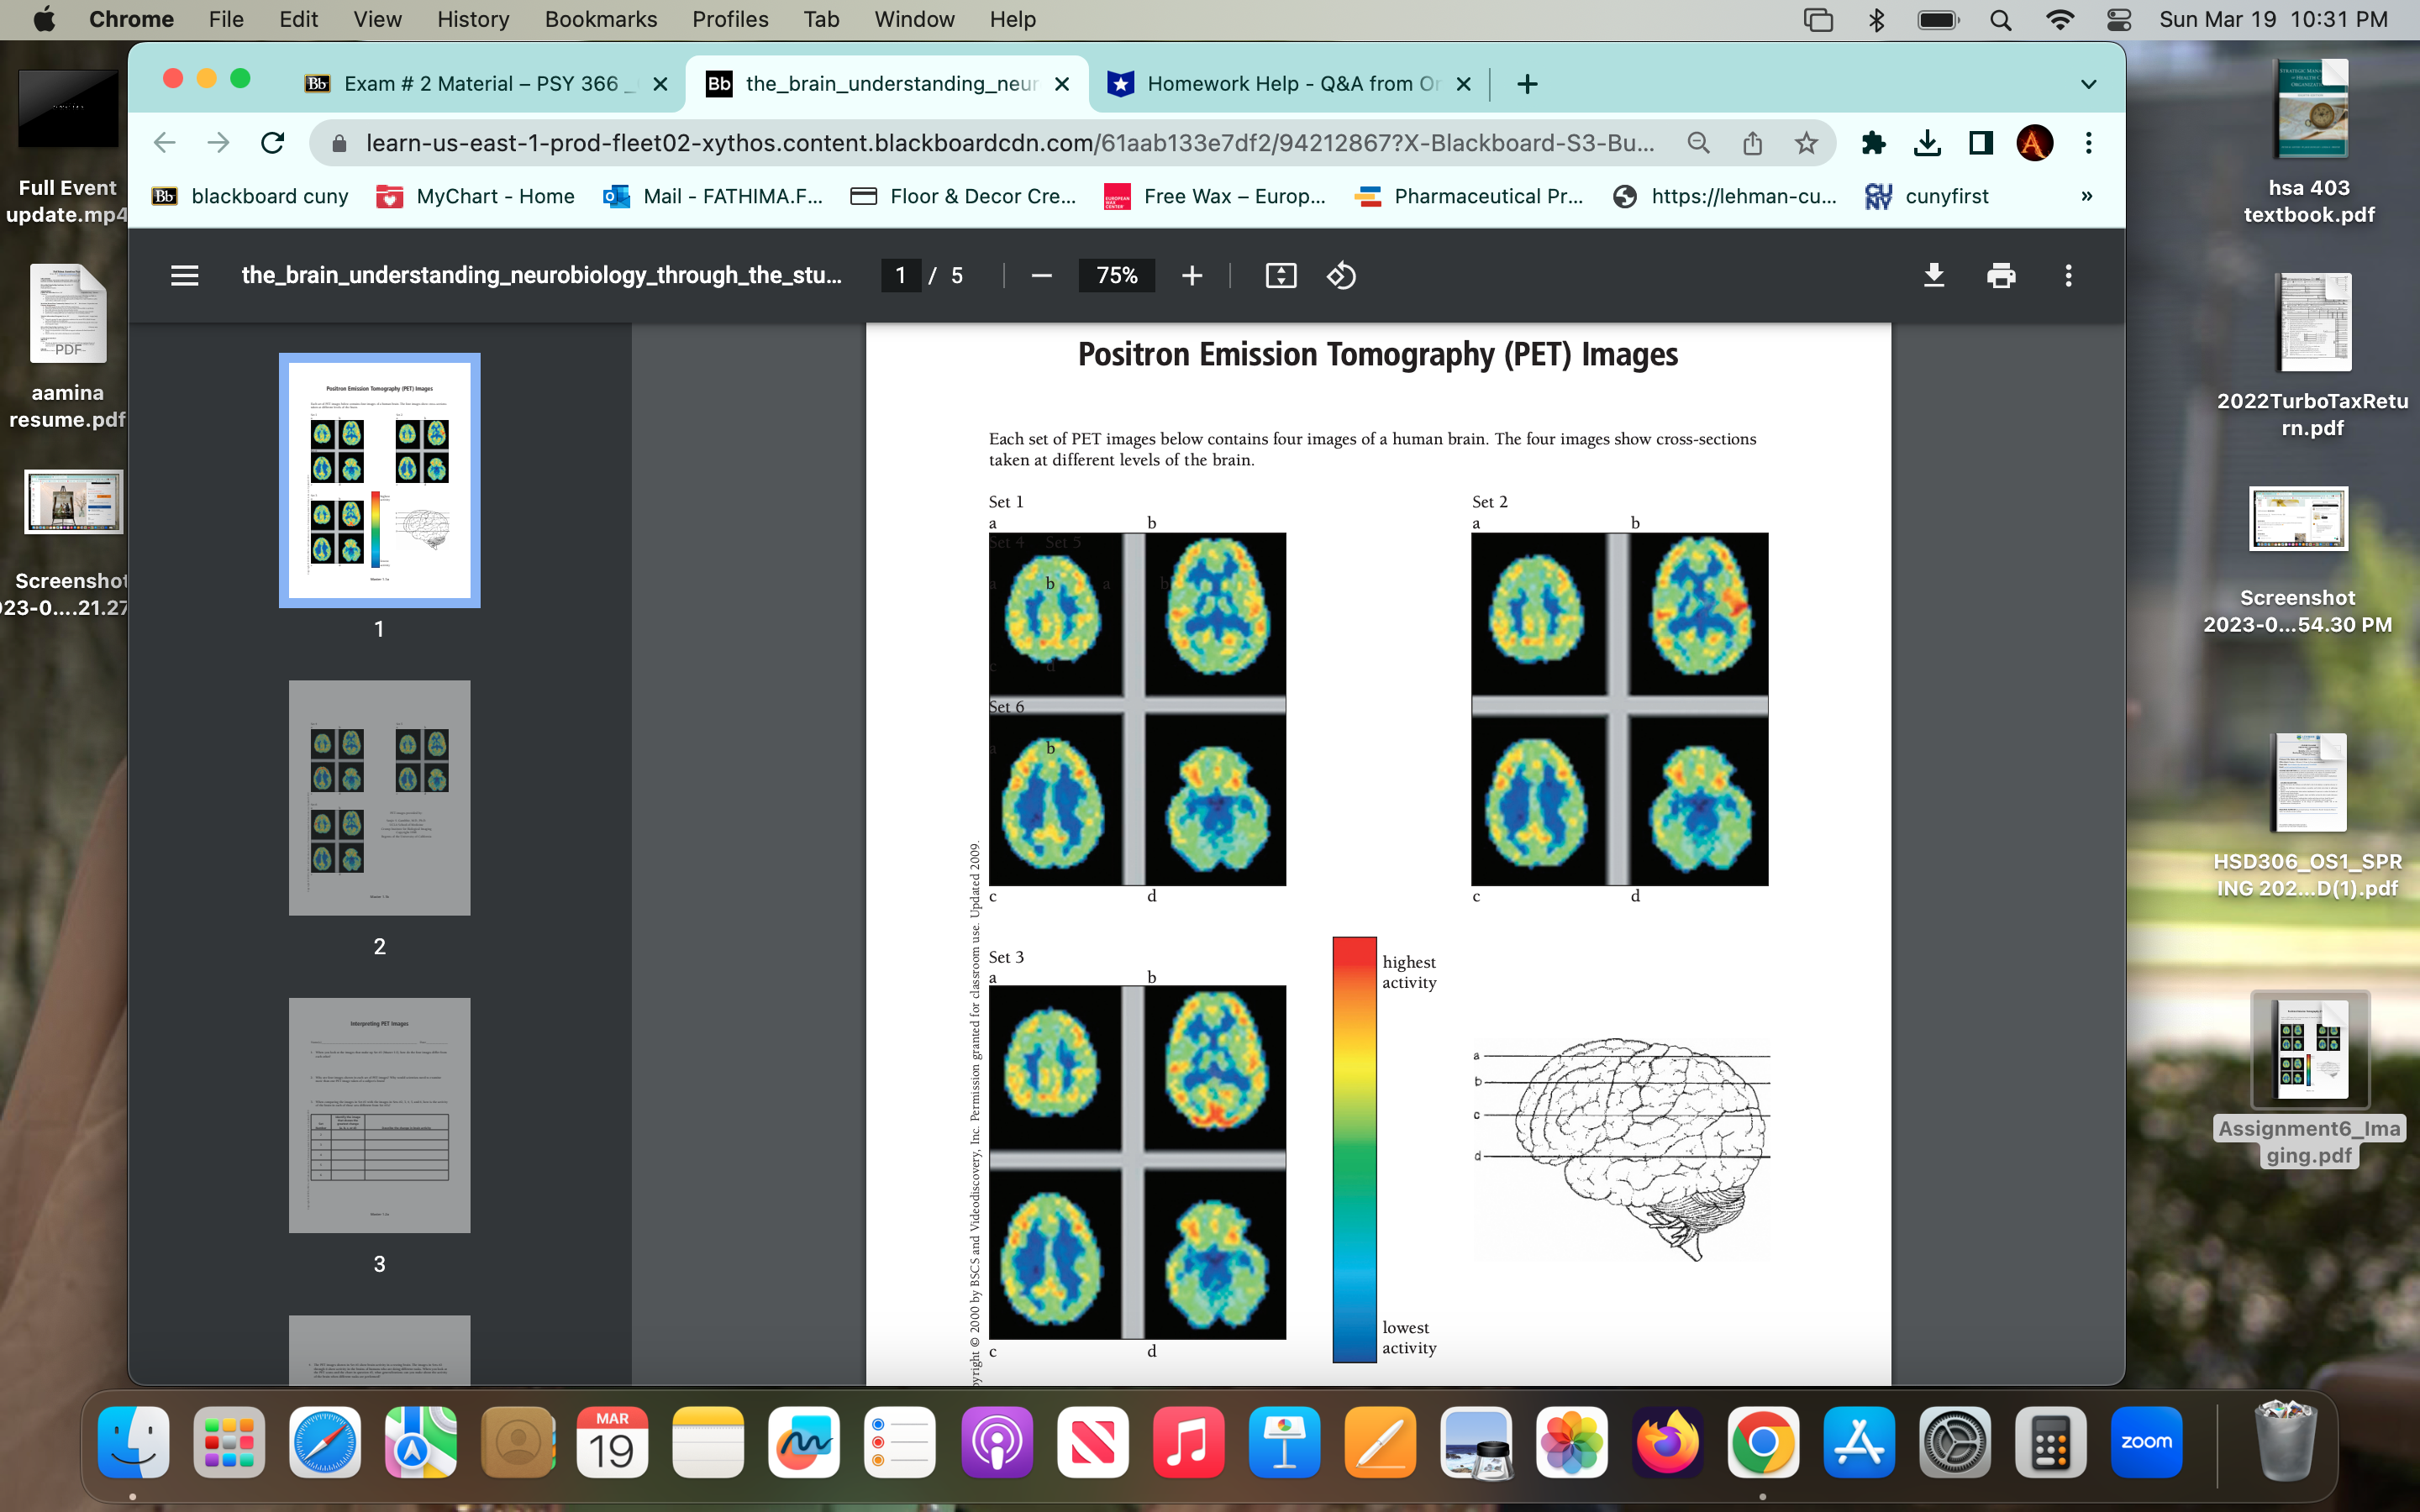Open the PDF more options menu
The height and width of the screenshot is (1512, 2420).
point(2067,276)
